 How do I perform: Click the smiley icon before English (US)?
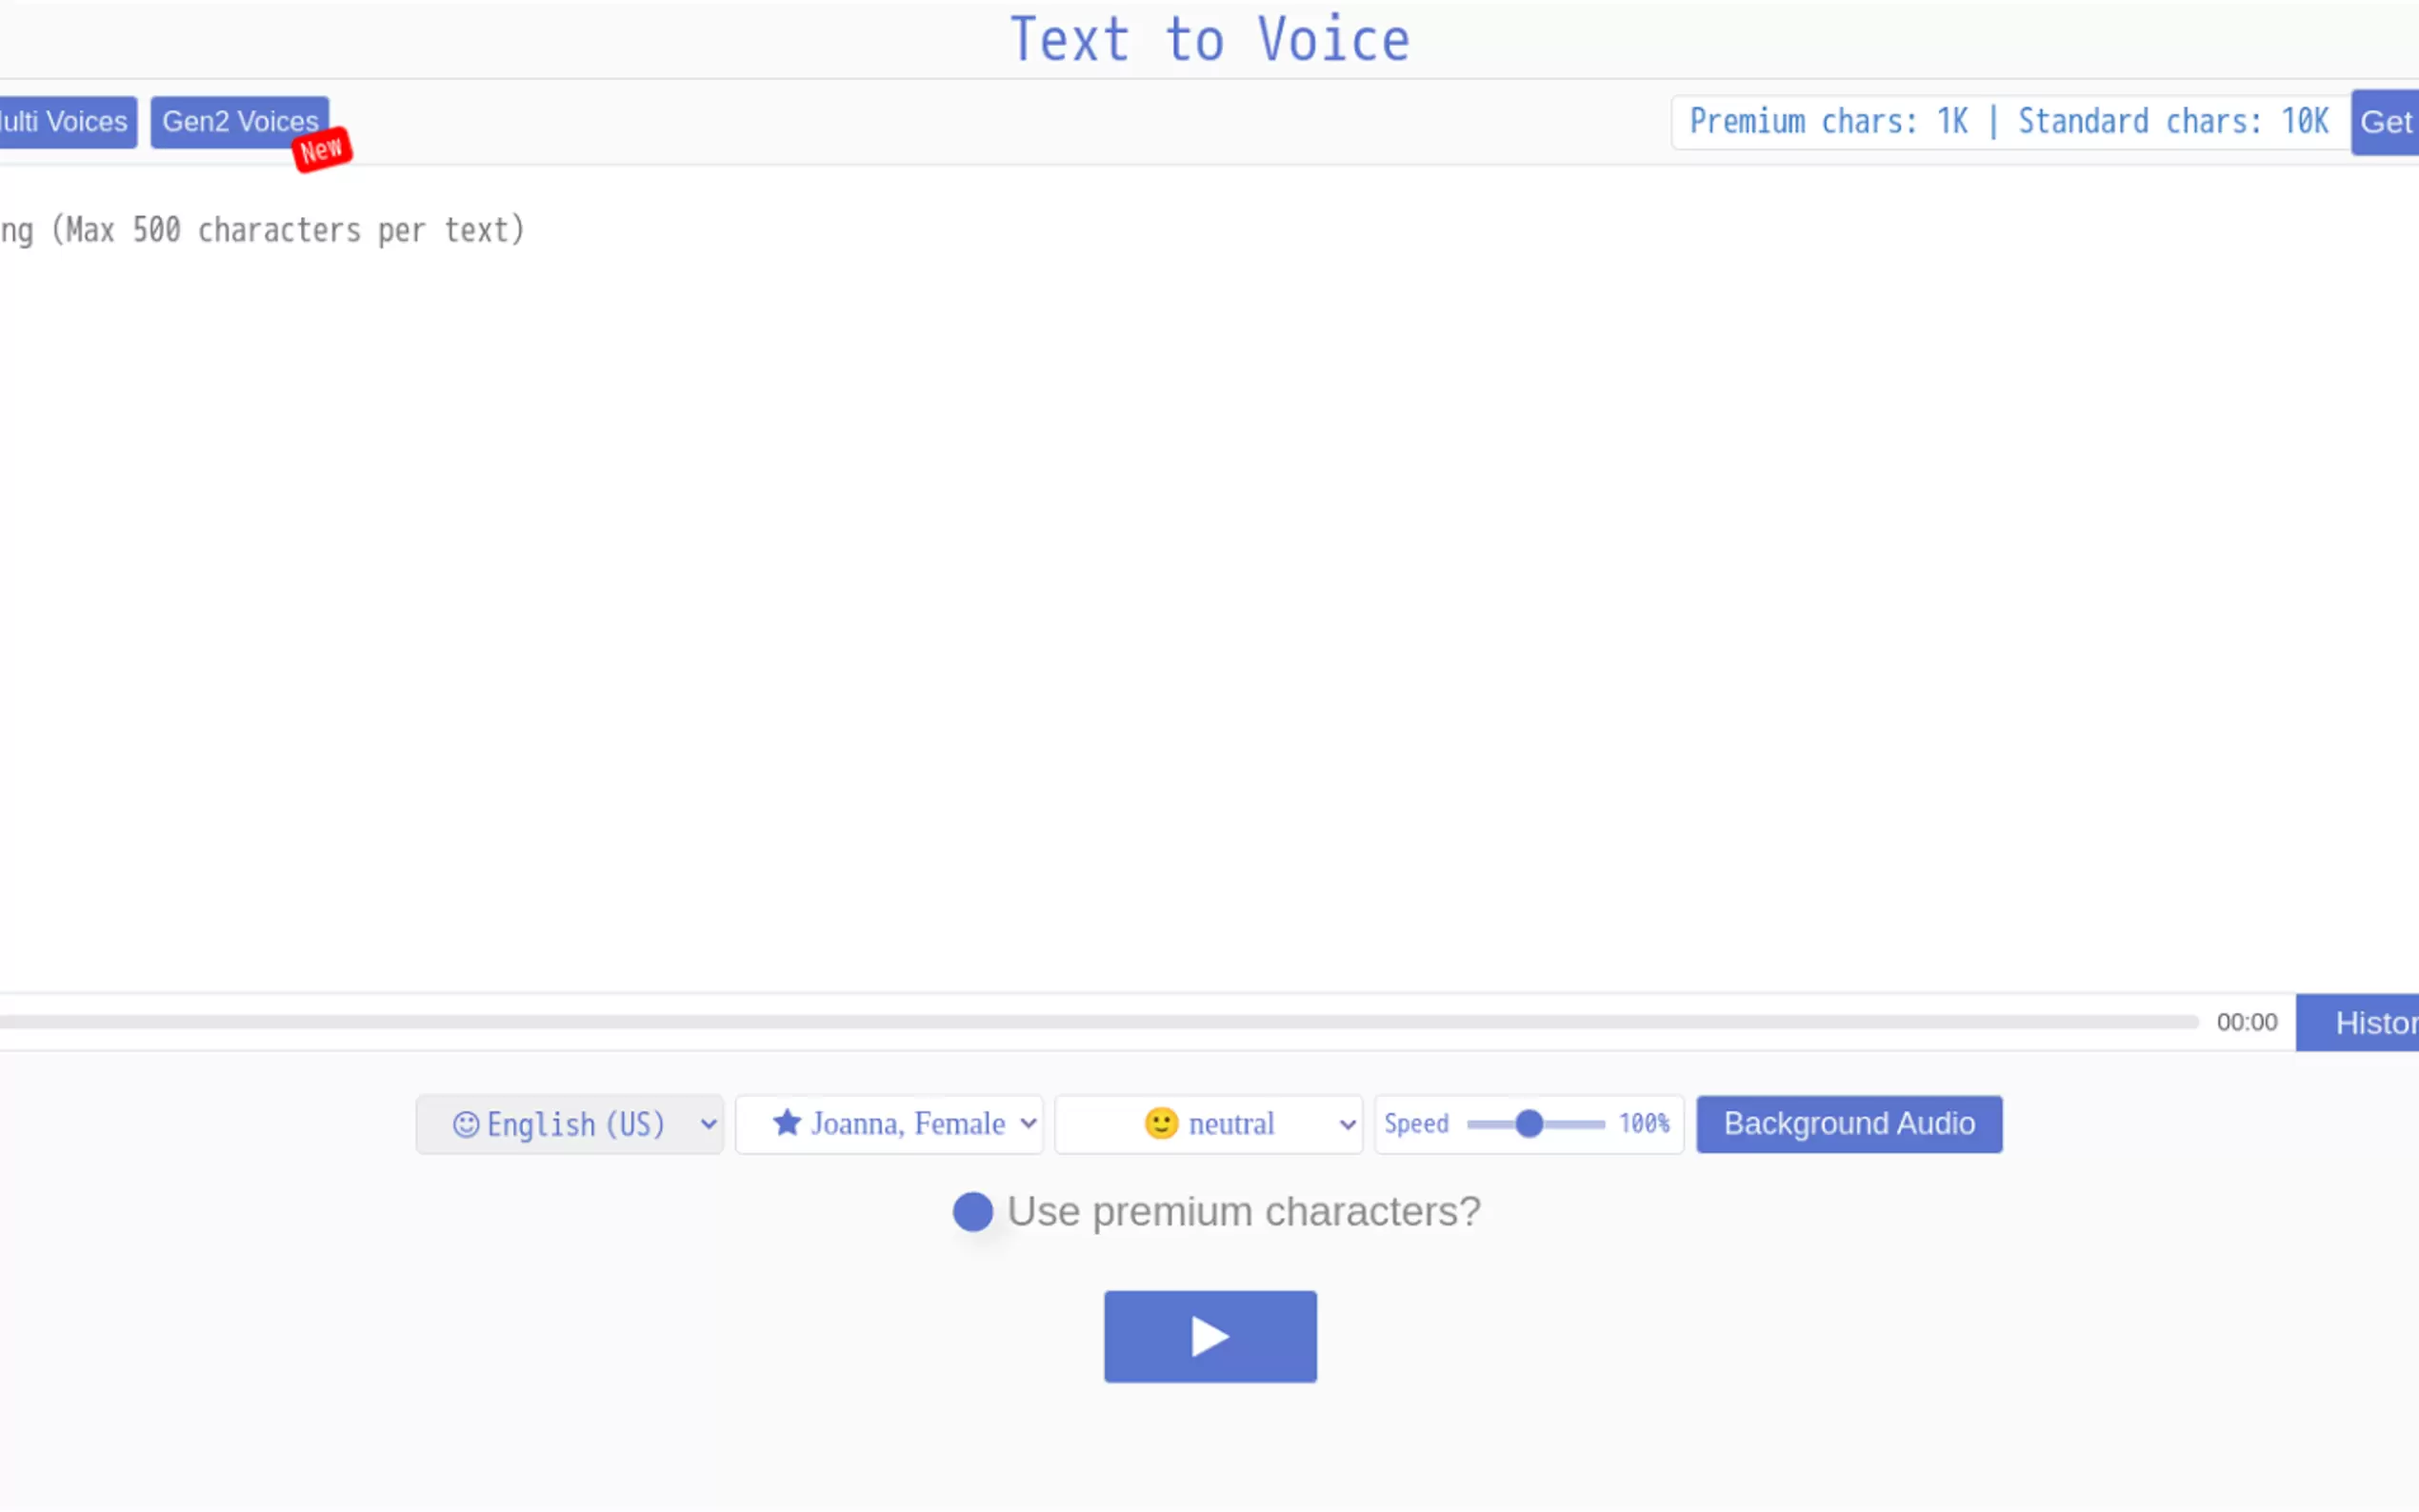click(x=466, y=1124)
